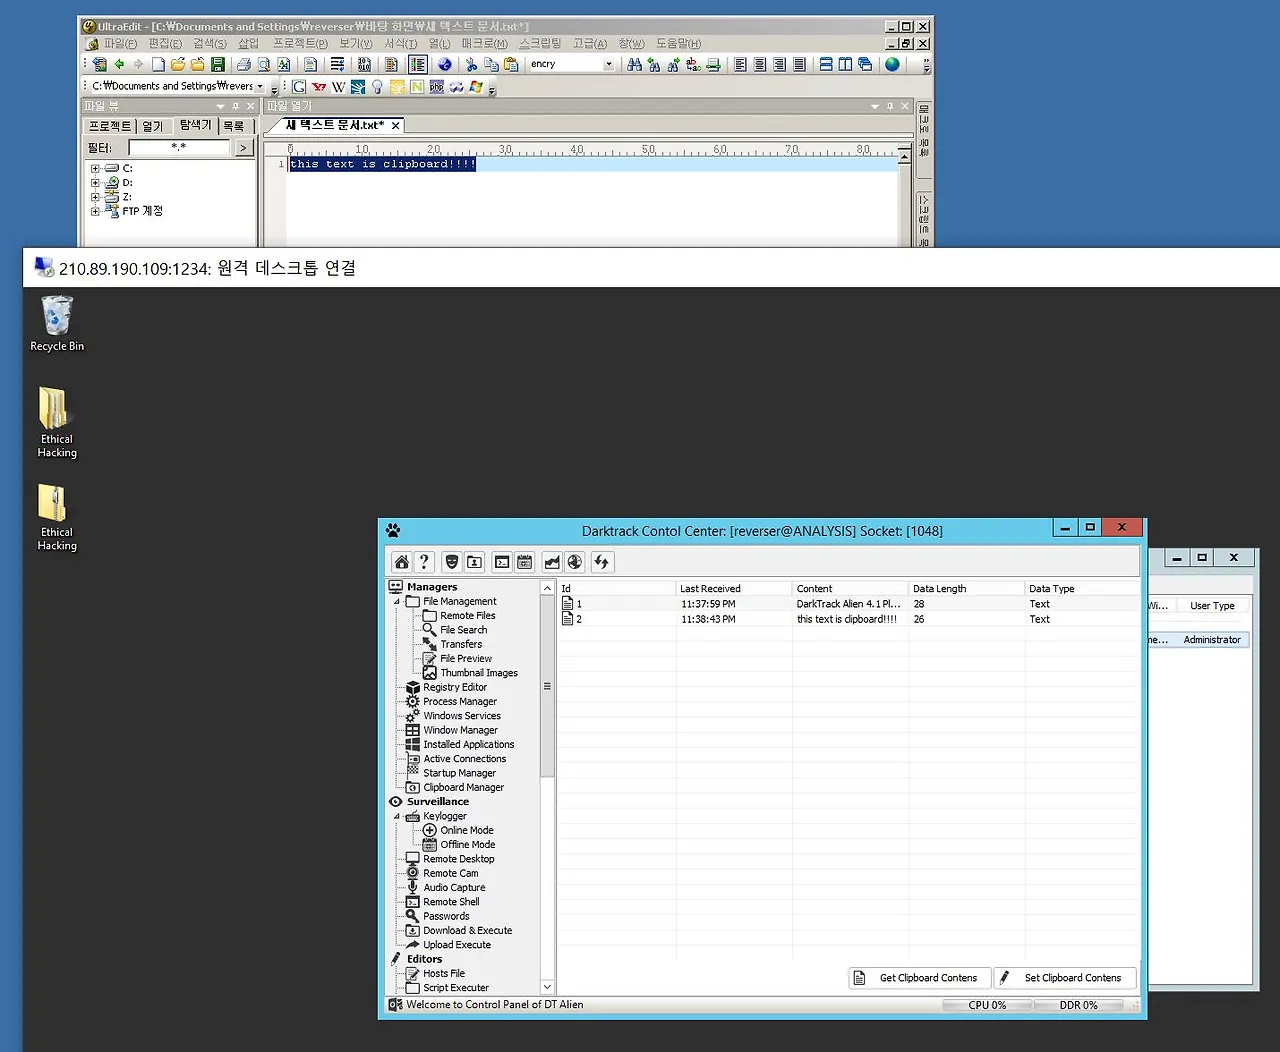Expand the C: drive in UltraEdit file view
1280x1052 pixels.
[95, 169]
